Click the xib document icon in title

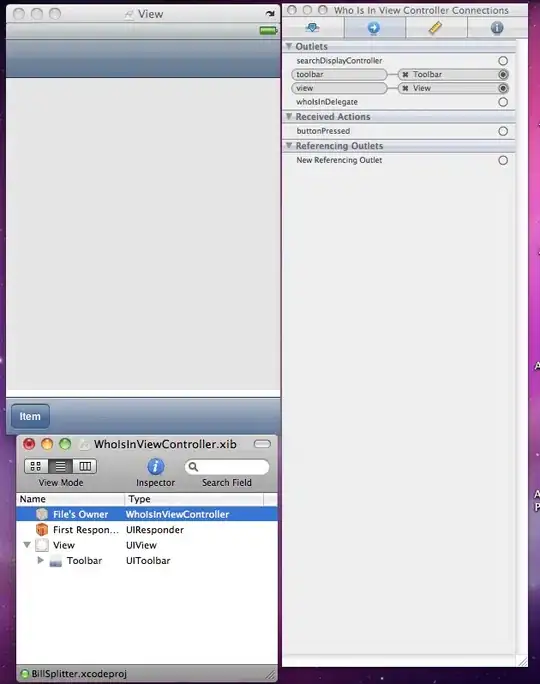[84, 444]
